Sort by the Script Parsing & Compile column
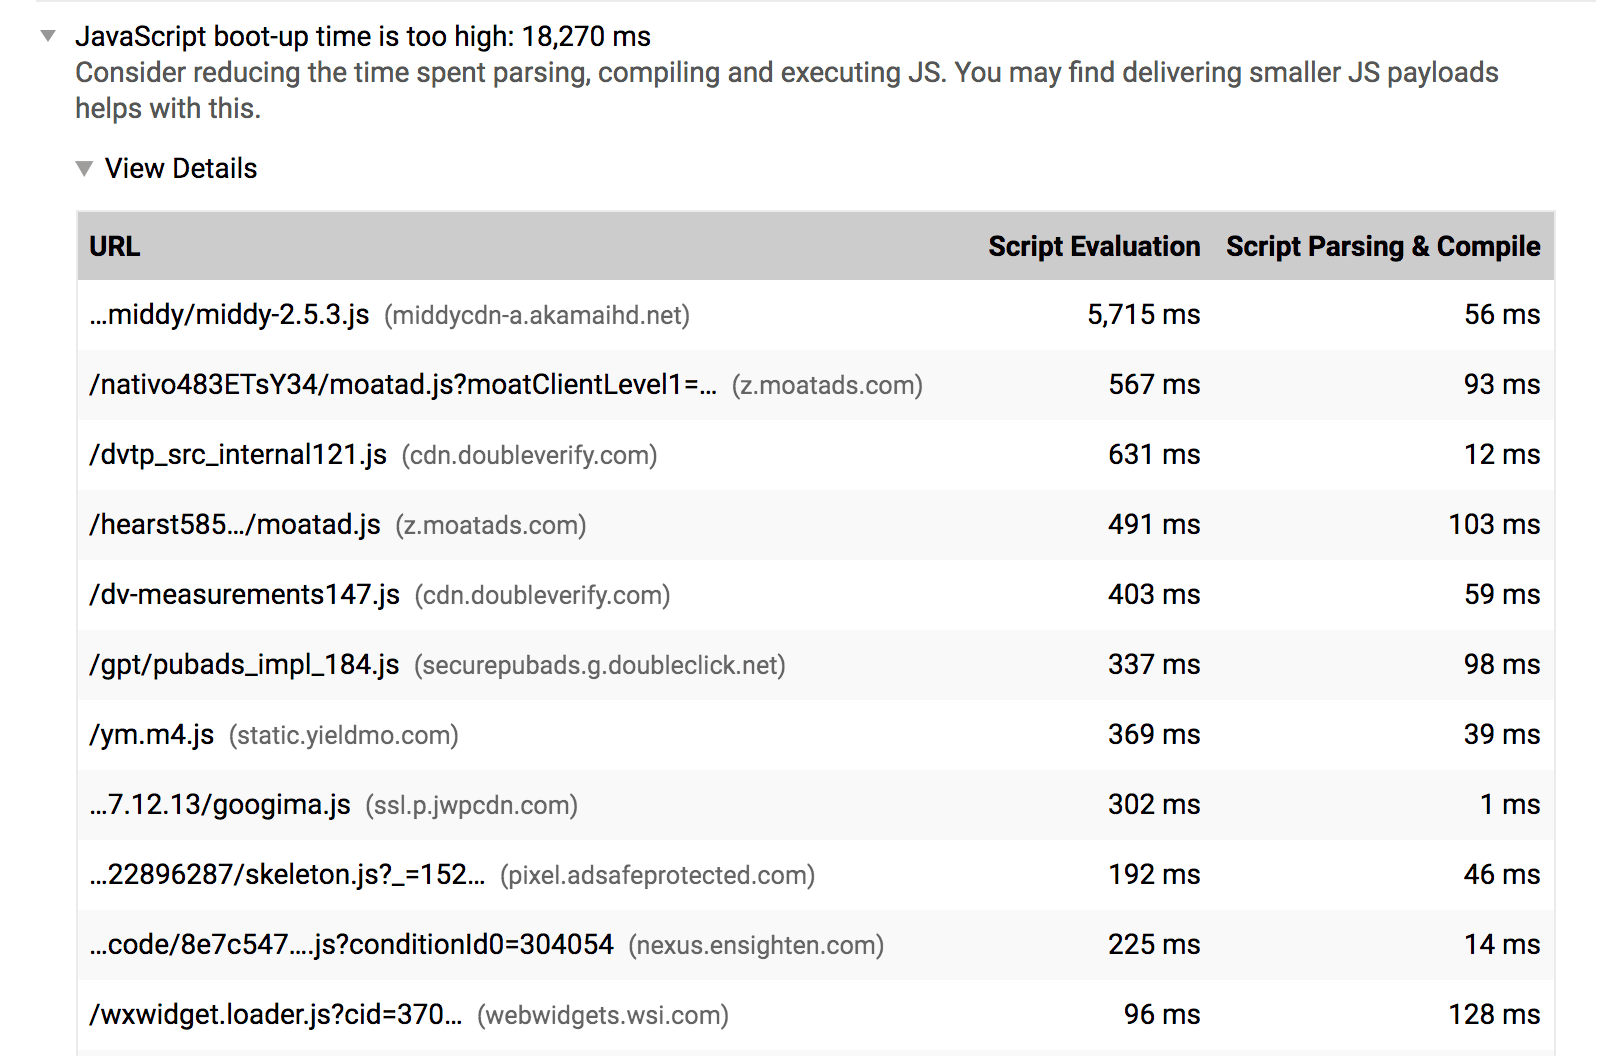 pyautogui.click(x=1384, y=247)
